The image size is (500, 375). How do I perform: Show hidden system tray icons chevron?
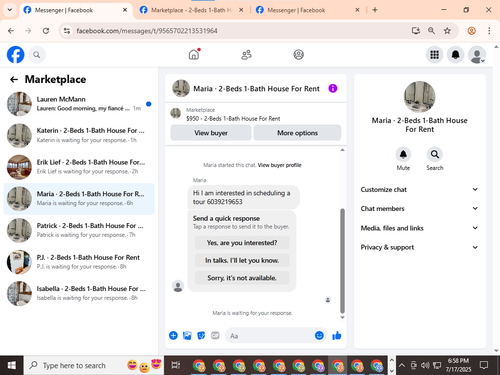(x=402, y=366)
